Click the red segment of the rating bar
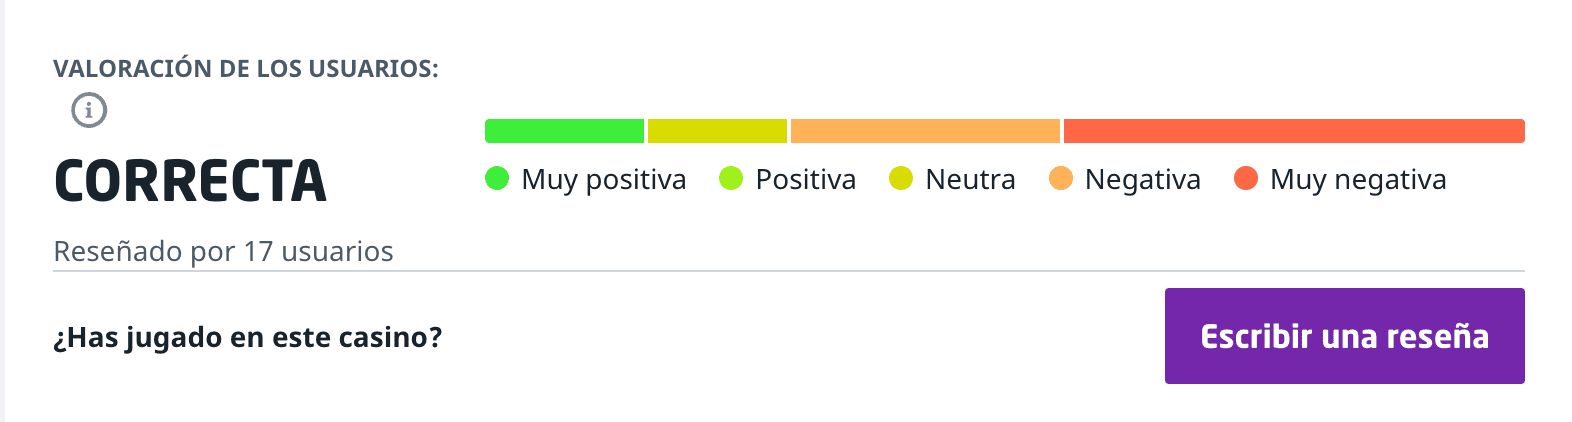Image resolution: width=1572 pixels, height=422 pixels. [x=1294, y=131]
